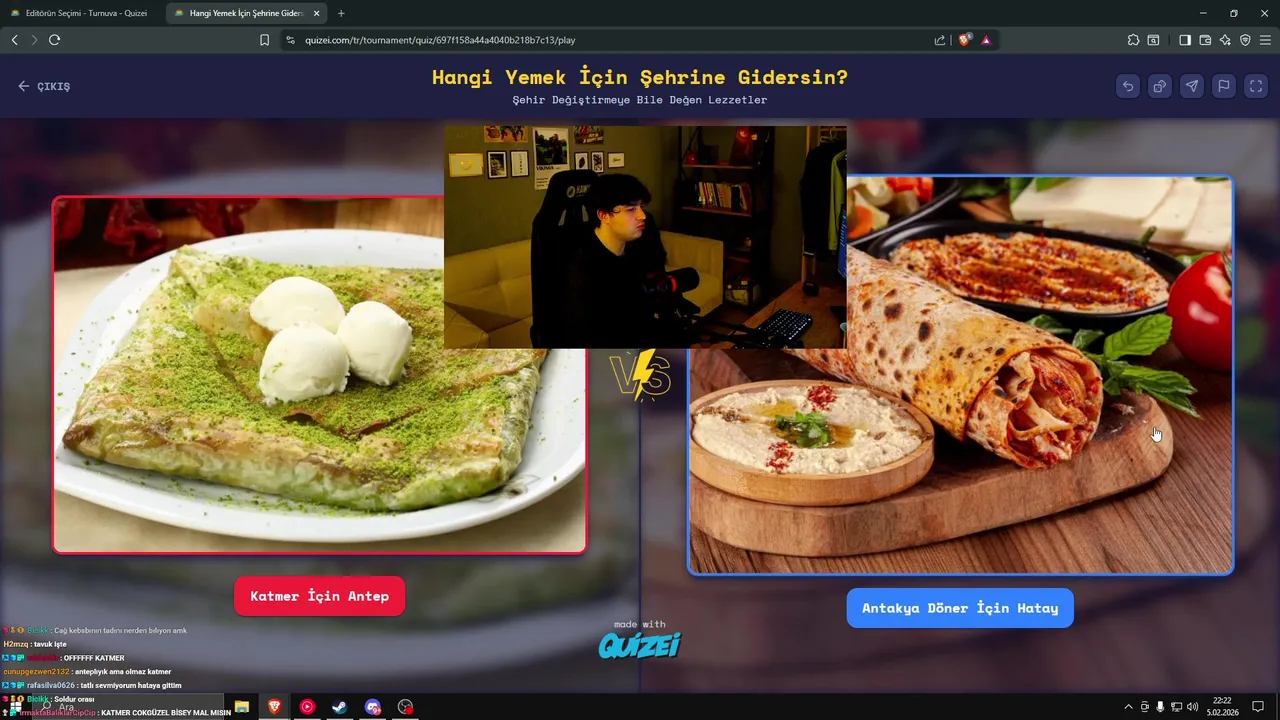1280x720 pixels.
Task: Open the notification center icon
Action: coord(1258,707)
